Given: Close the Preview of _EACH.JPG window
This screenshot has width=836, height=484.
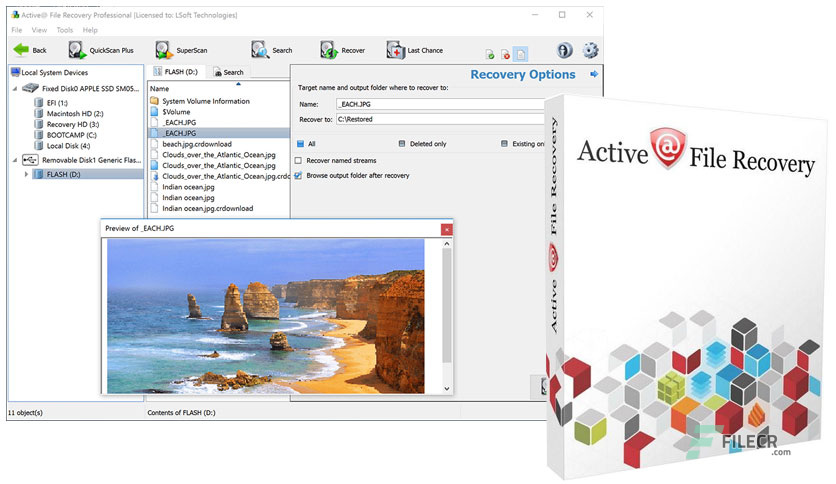Looking at the screenshot, I should [x=446, y=229].
